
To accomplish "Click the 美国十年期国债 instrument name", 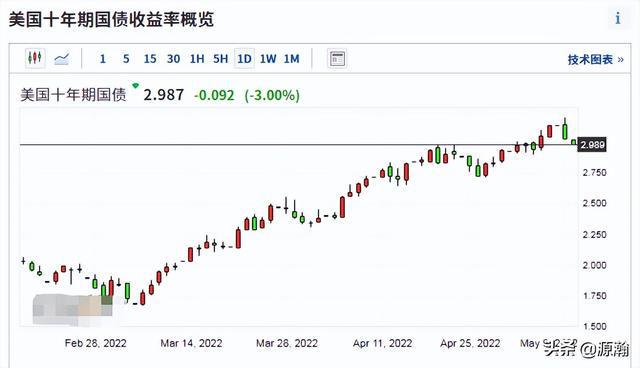I will [73, 95].
